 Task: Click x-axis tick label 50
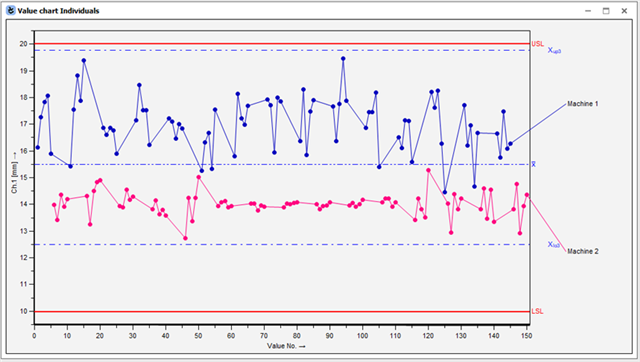[x=198, y=335]
